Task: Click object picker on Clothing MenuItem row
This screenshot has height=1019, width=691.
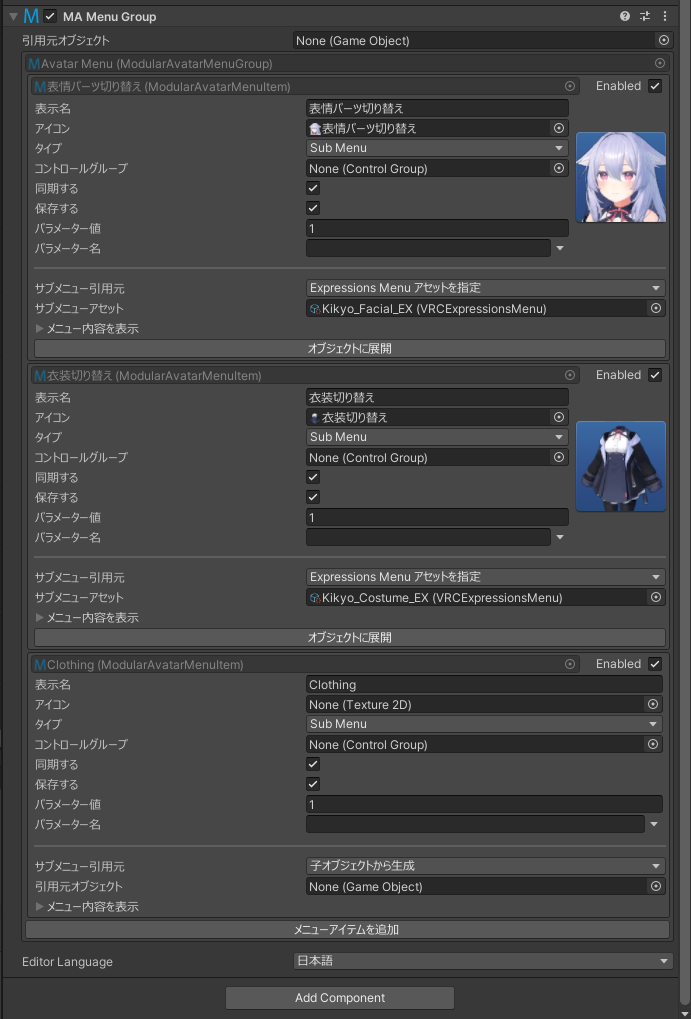Action: point(570,664)
